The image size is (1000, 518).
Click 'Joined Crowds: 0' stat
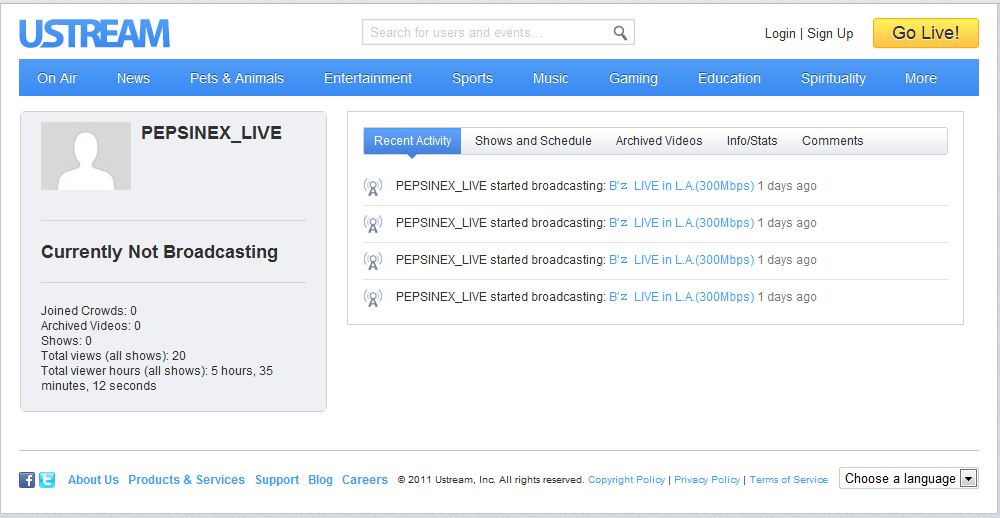click(x=89, y=311)
